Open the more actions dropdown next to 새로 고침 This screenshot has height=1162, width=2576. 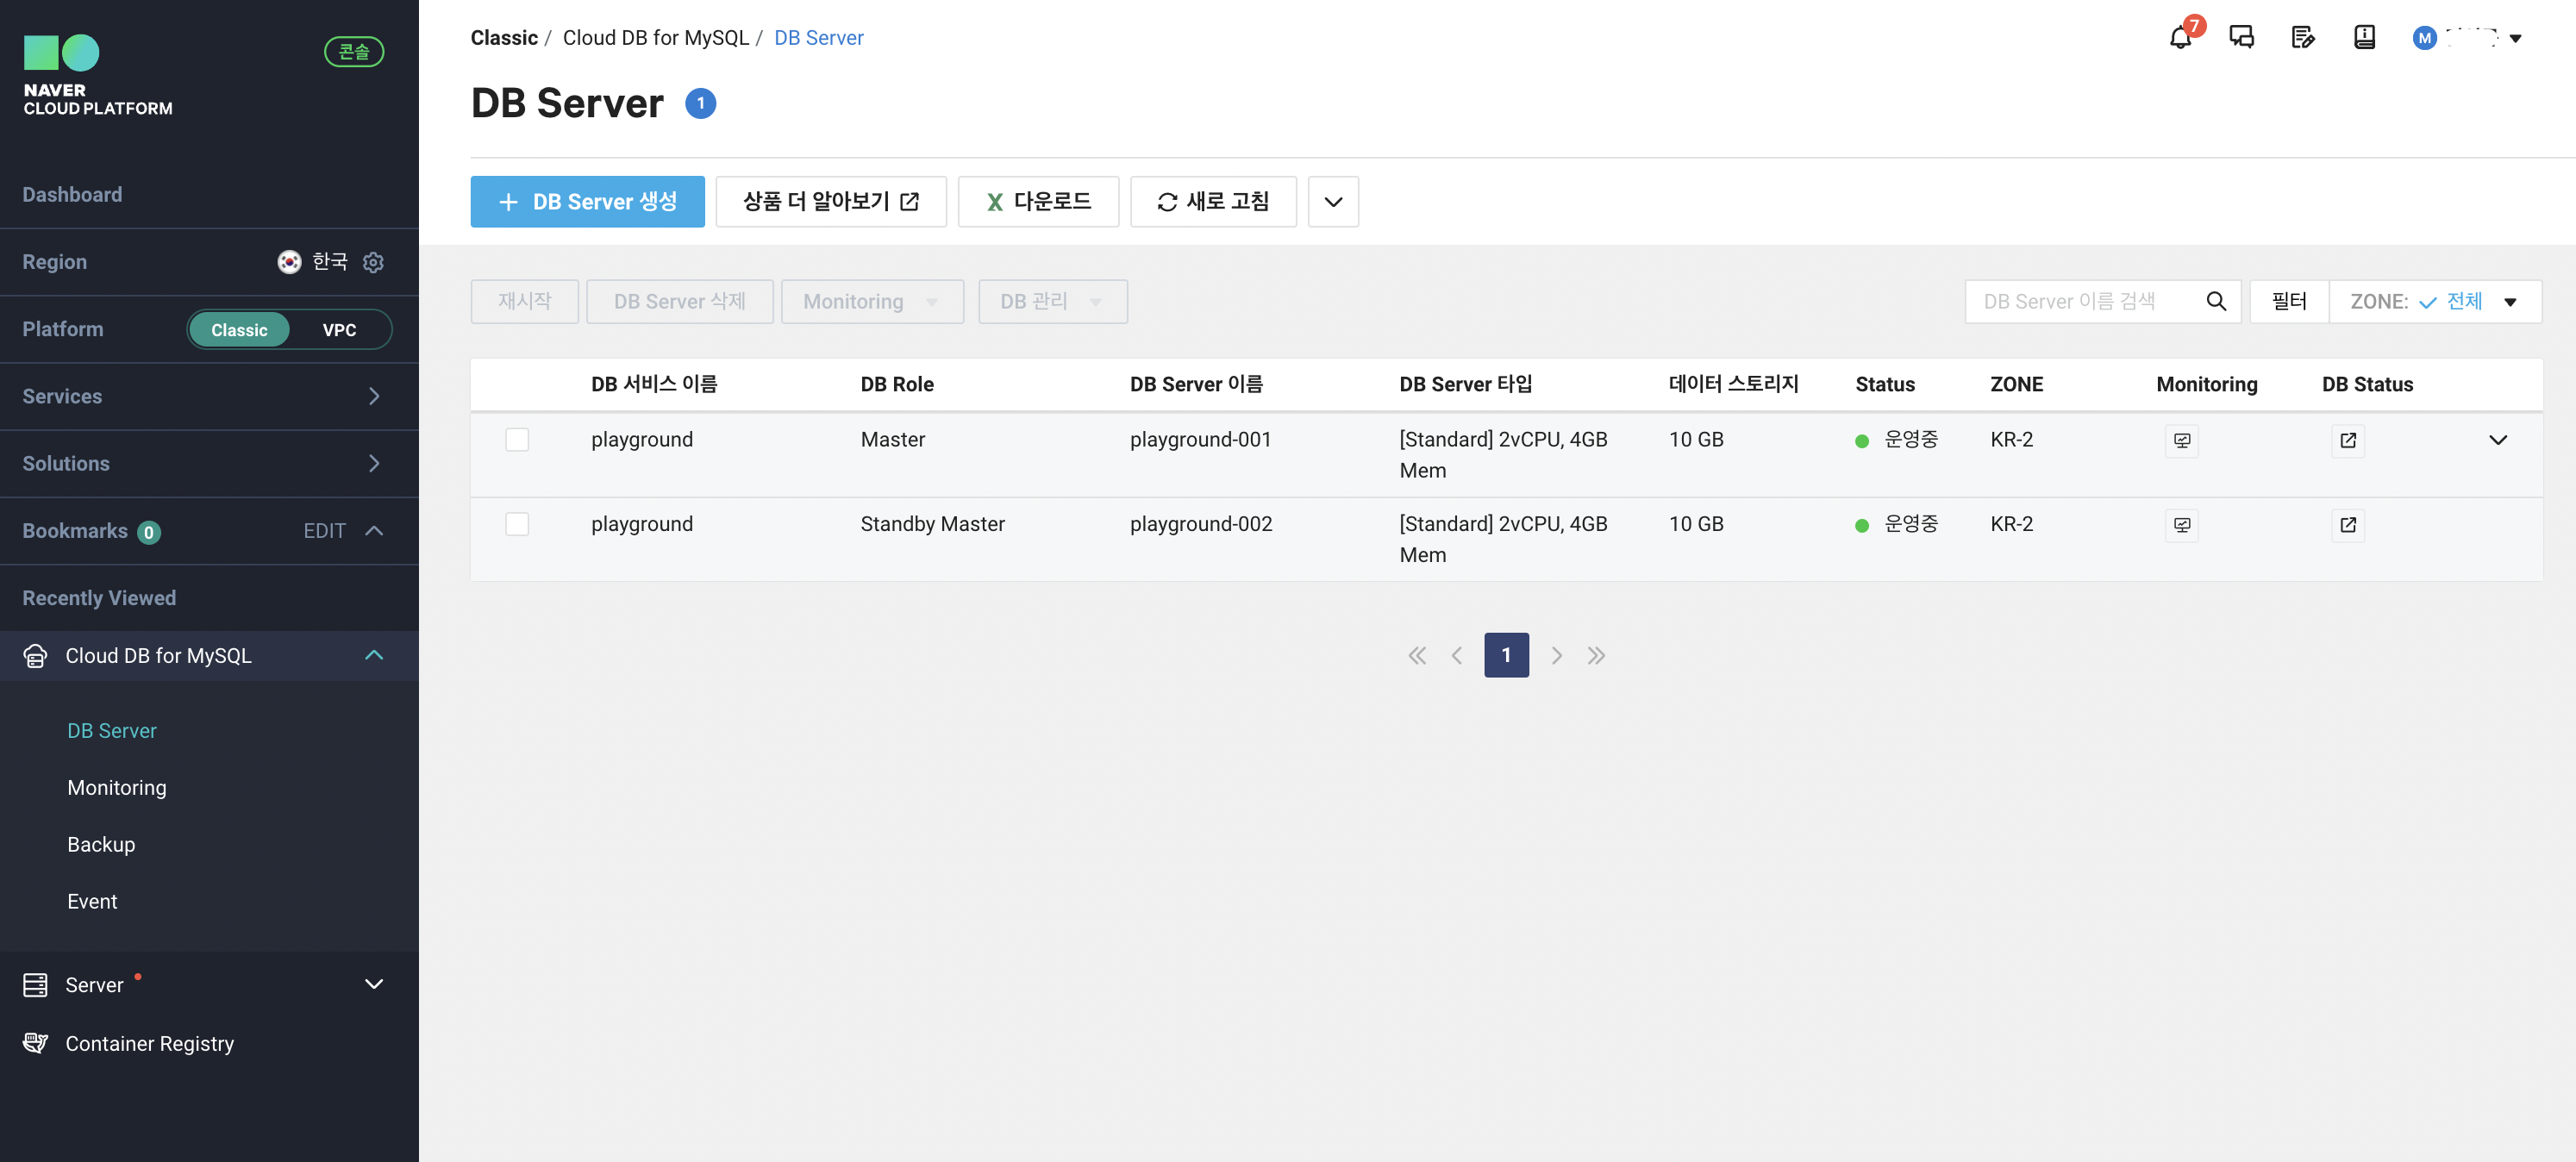(x=1333, y=202)
